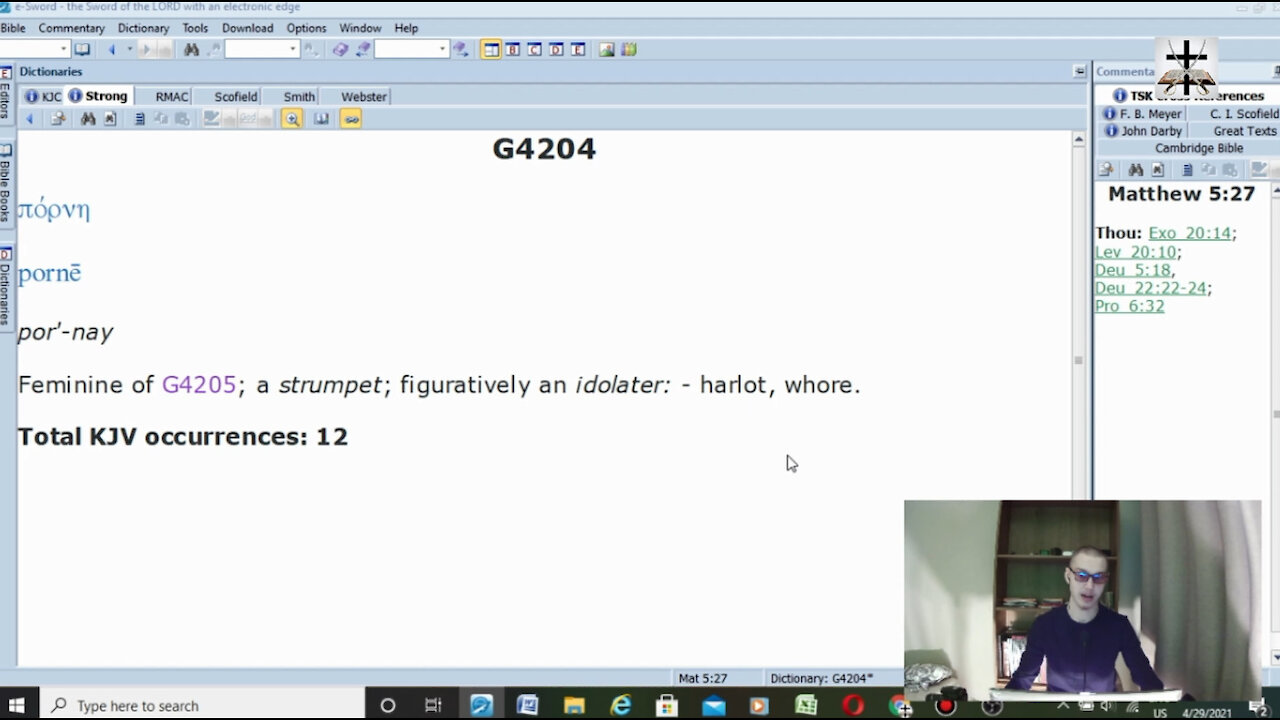1280x720 pixels.
Task: Toggle the E (Editors) layout button
Action: [578, 49]
